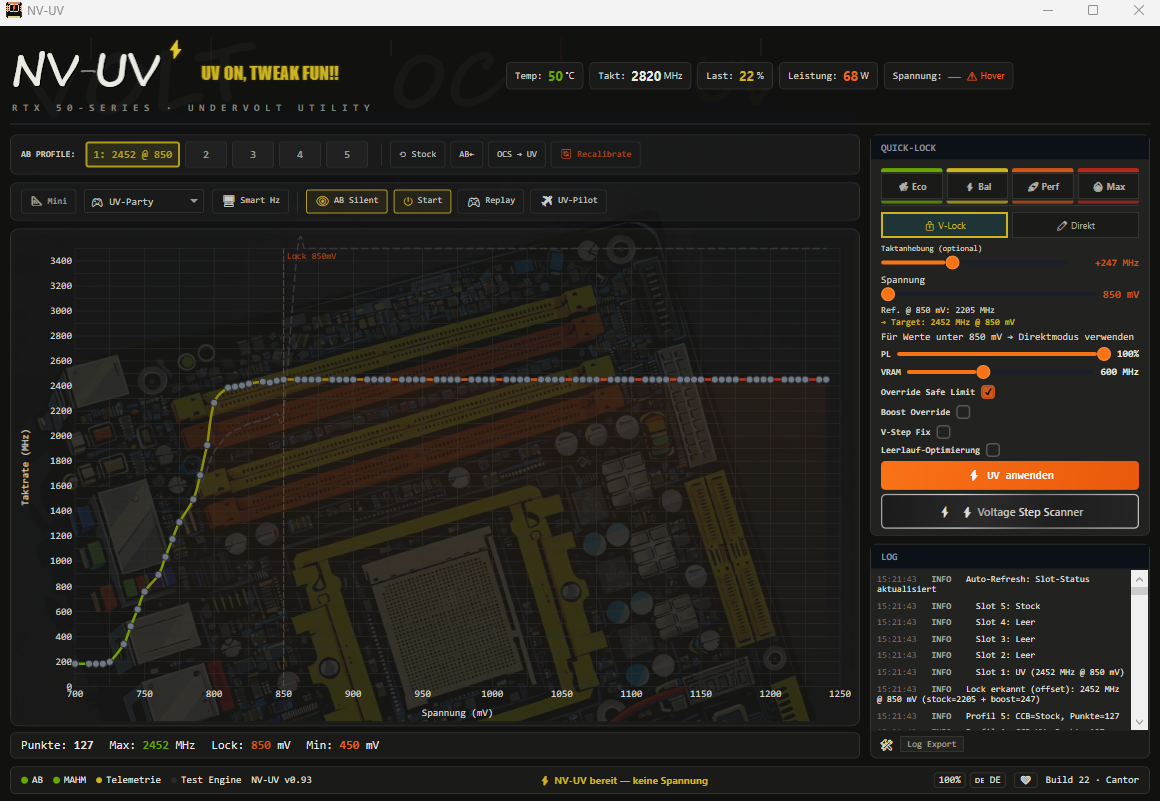Click the log scrollbar up arrow
1160x801 pixels.
(x=1139, y=579)
